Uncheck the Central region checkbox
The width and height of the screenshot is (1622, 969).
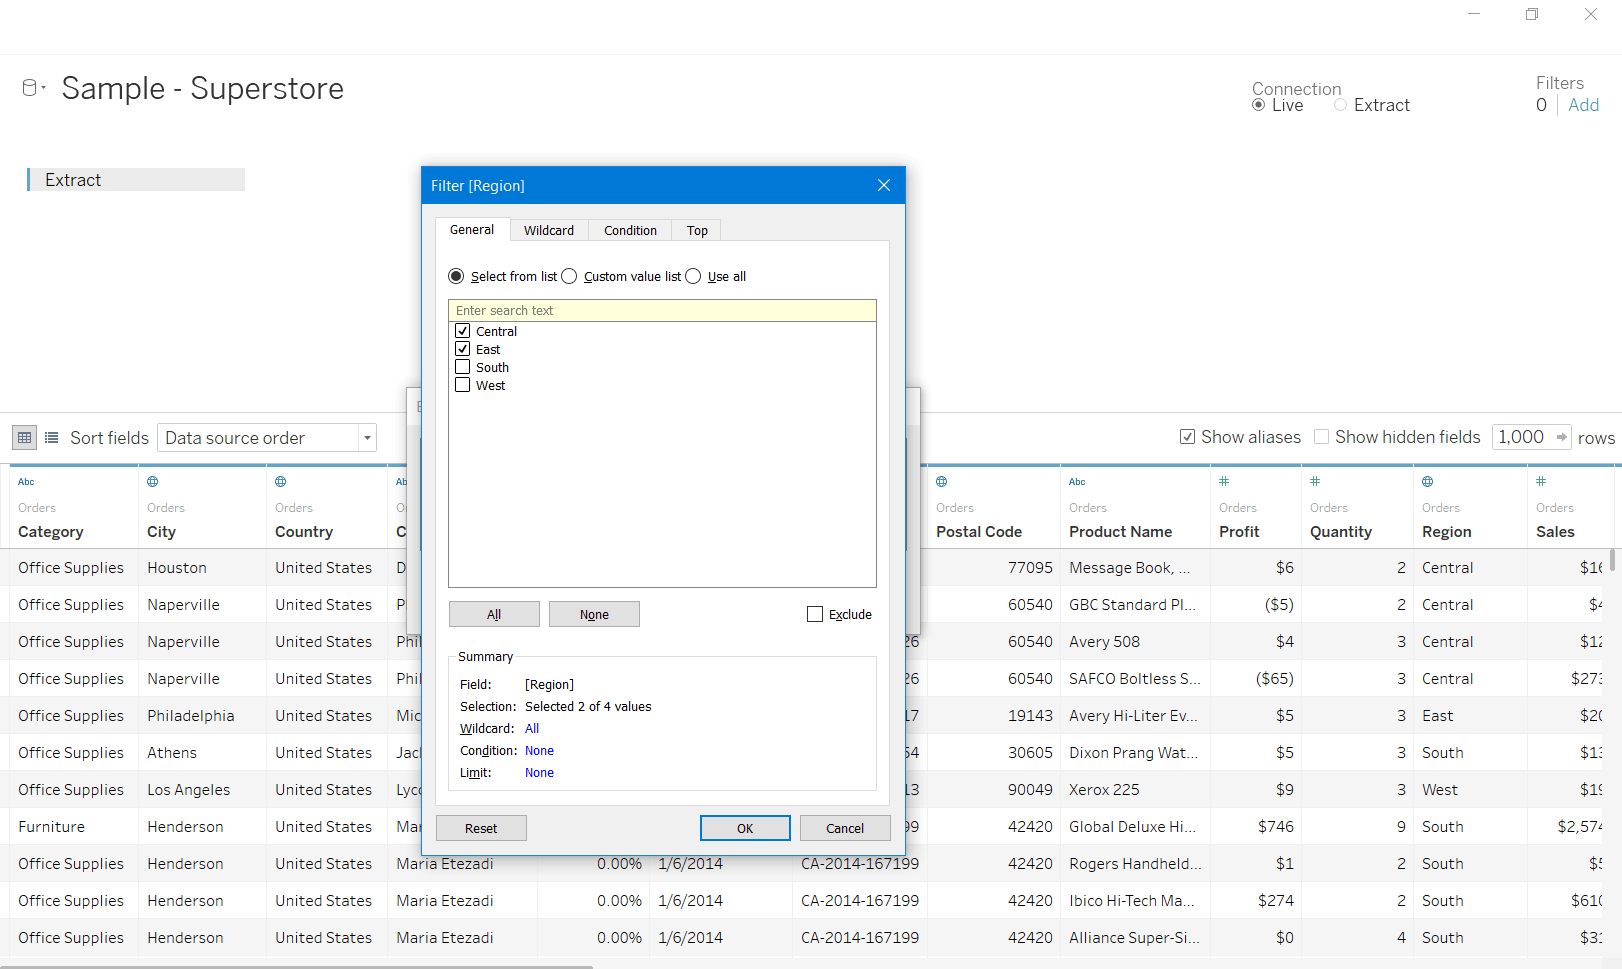(463, 331)
